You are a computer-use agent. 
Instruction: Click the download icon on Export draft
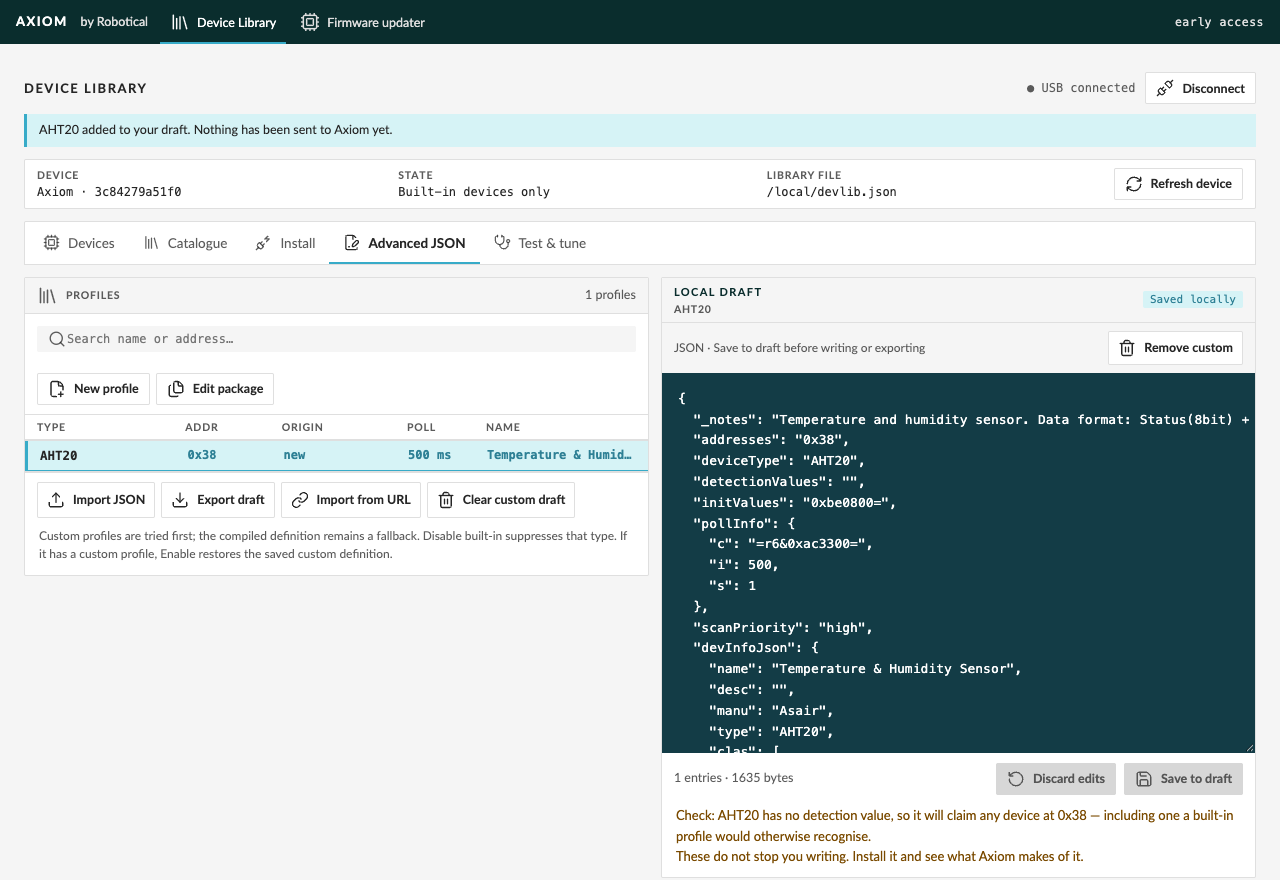pos(180,500)
